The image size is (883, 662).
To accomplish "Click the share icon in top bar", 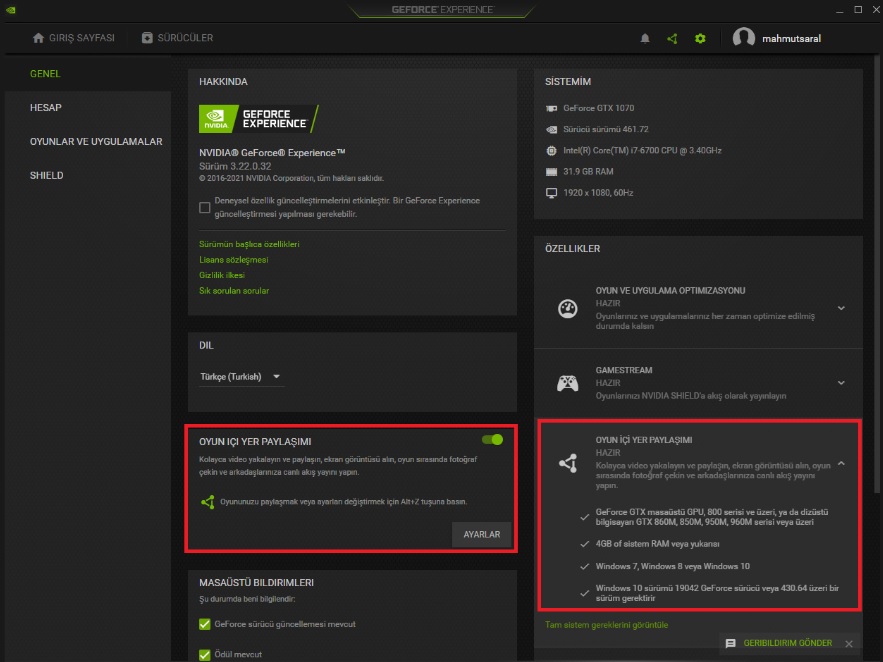I will [x=672, y=38].
